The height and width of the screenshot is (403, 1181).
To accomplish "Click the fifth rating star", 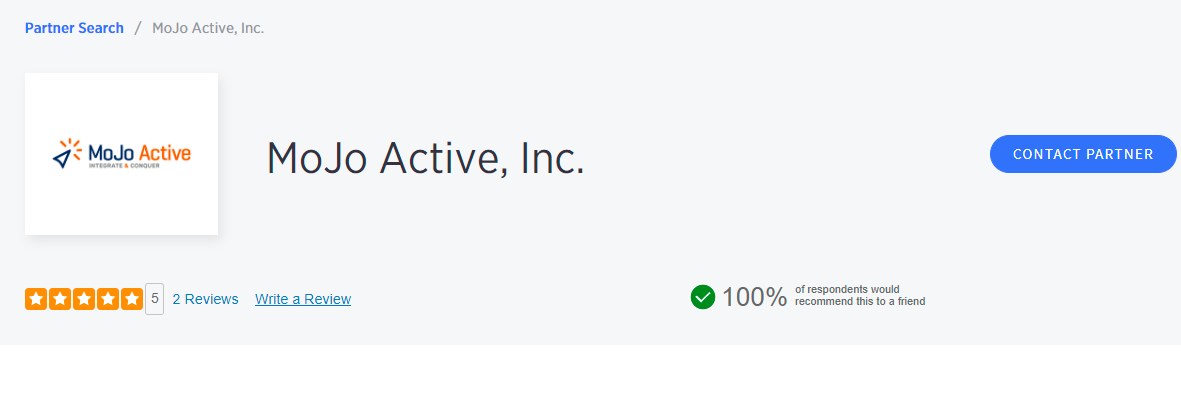I will (131, 299).
